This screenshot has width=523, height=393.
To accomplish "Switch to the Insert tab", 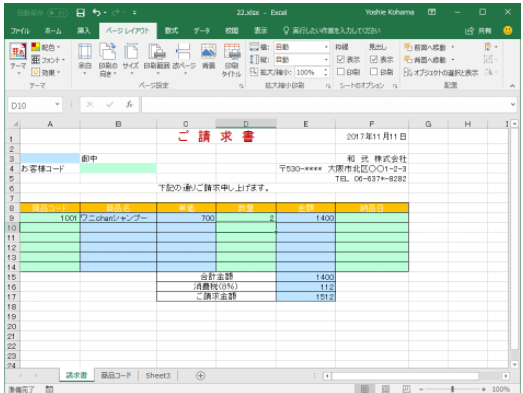I will (83, 31).
